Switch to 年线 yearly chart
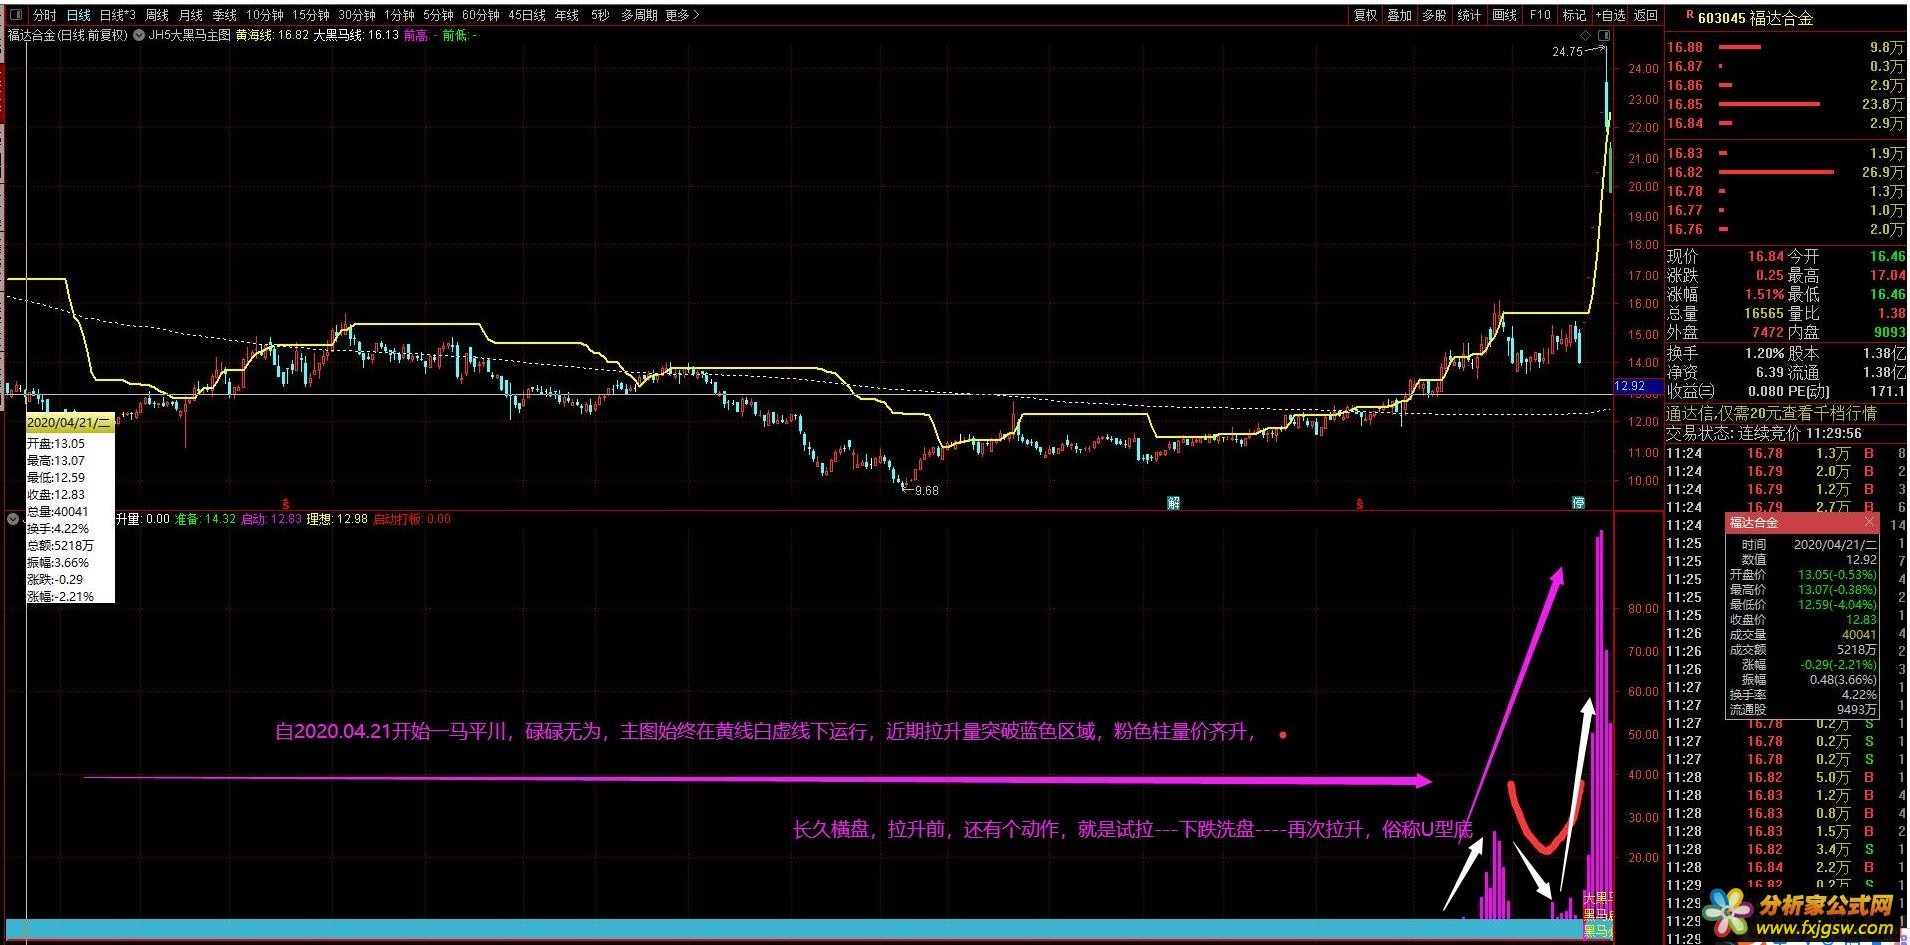This screenshot has width=1910, height=945. [x=567, y=15]
